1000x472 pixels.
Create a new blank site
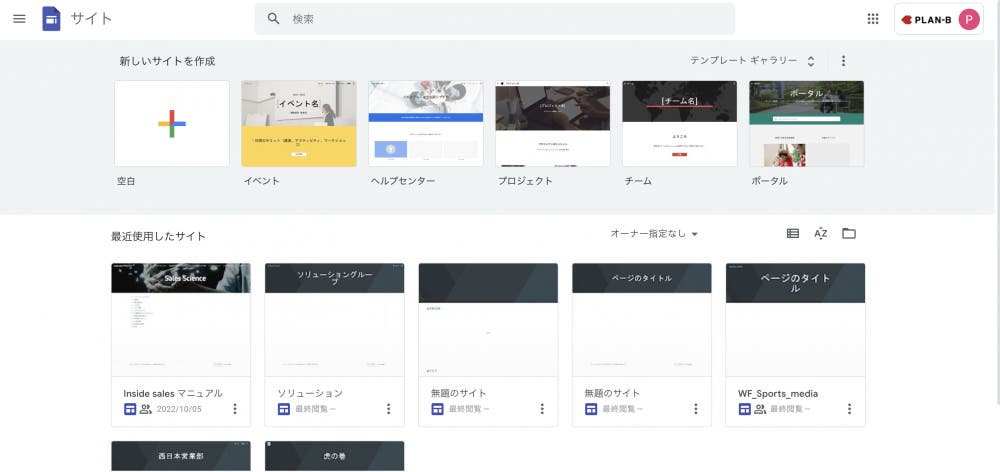pos(172,123)
